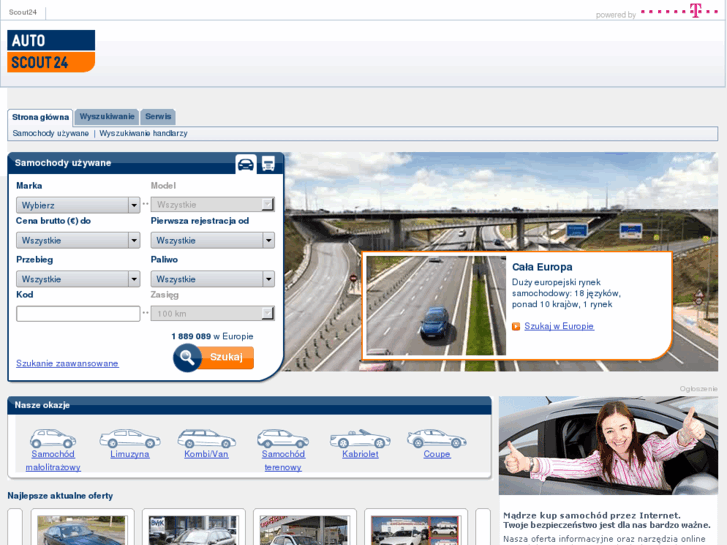Screen dimensions: 727x545
Task: Click the 'Ogłoszenie' label above the ad
Action: [699, 389]
